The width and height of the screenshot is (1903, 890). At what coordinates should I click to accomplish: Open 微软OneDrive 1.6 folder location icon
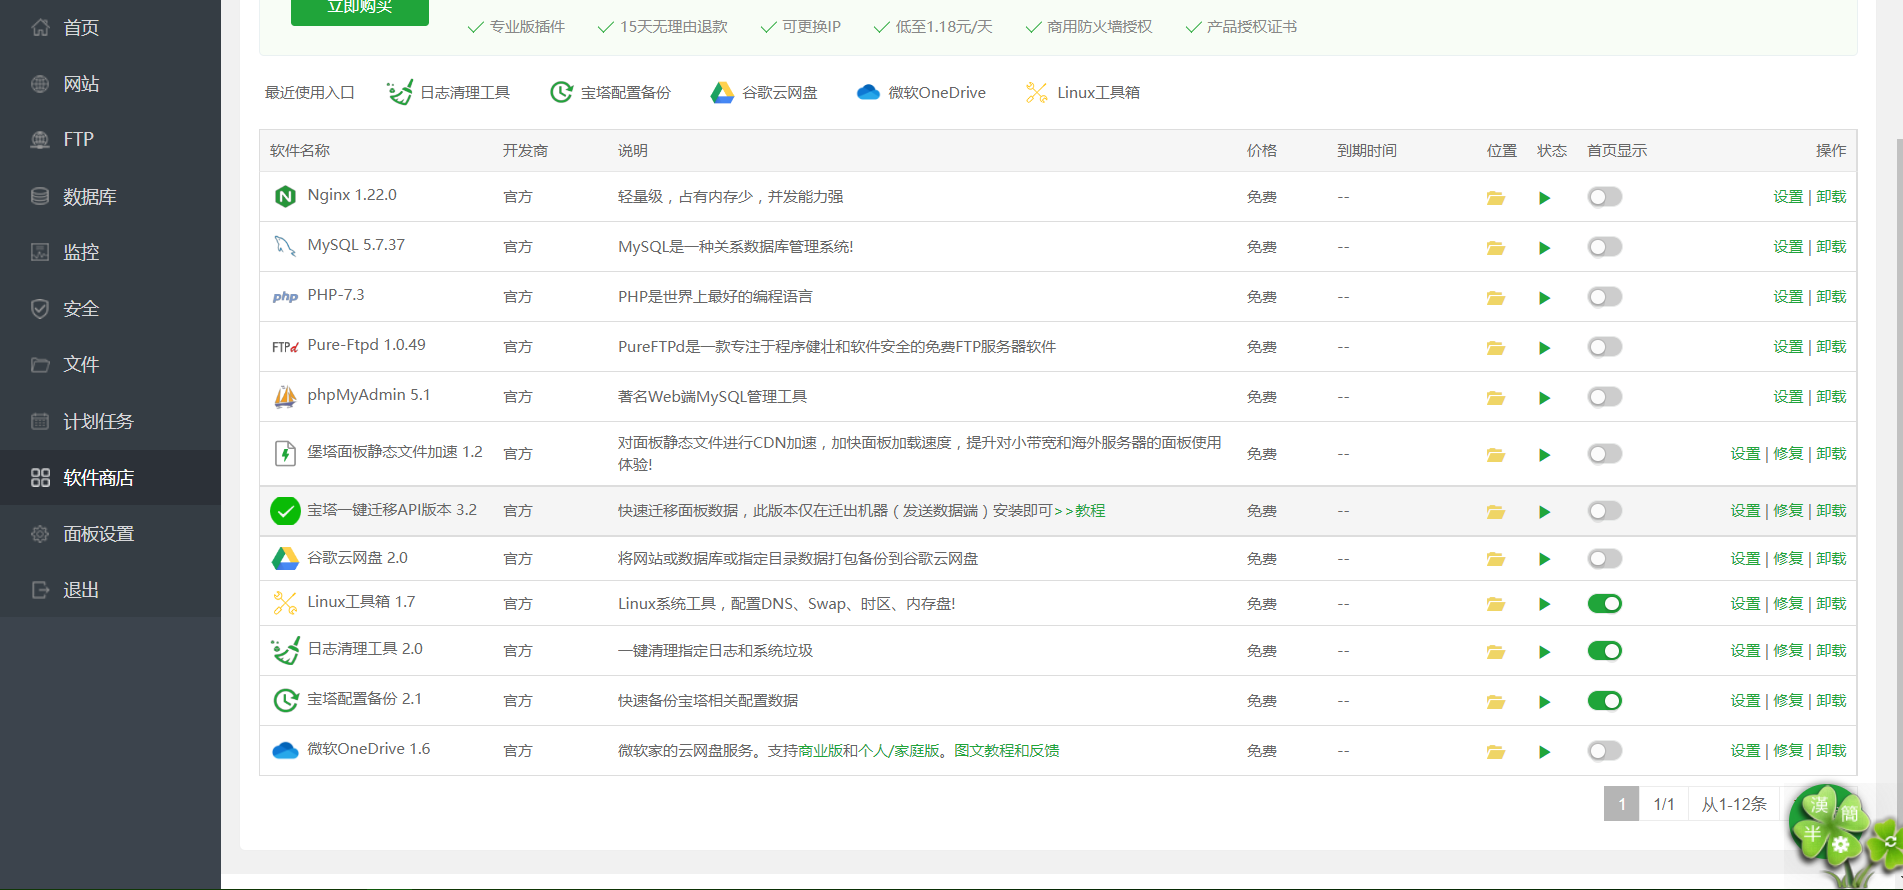pos(1495,752)
